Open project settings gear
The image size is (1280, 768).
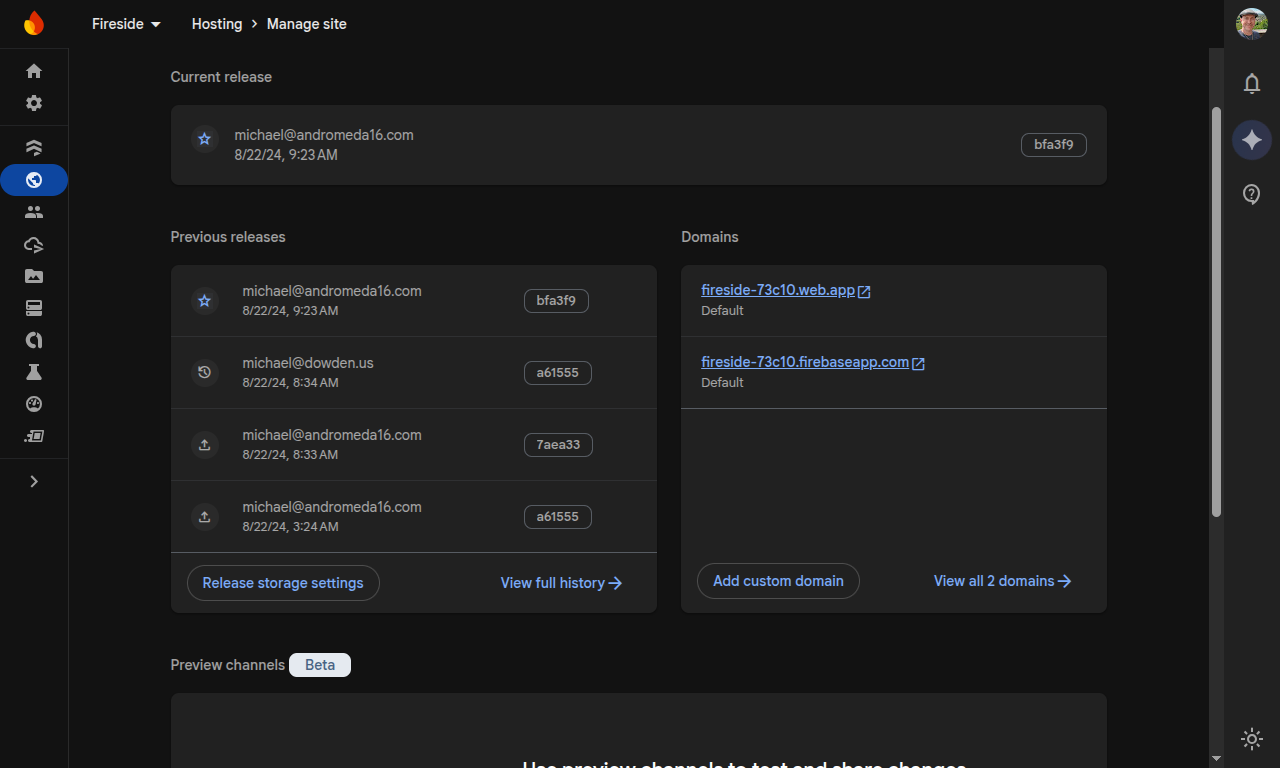coord(33,103)
